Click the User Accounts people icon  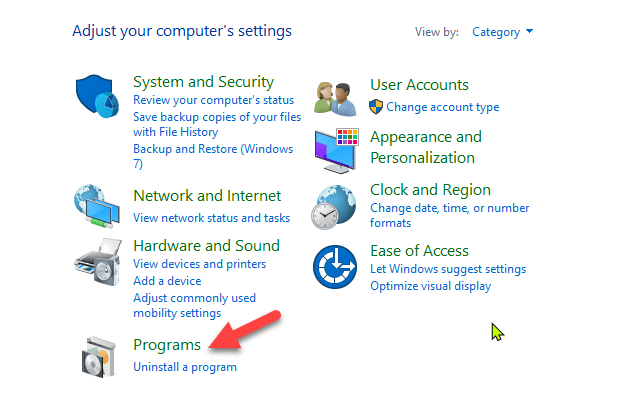(337, 97)
